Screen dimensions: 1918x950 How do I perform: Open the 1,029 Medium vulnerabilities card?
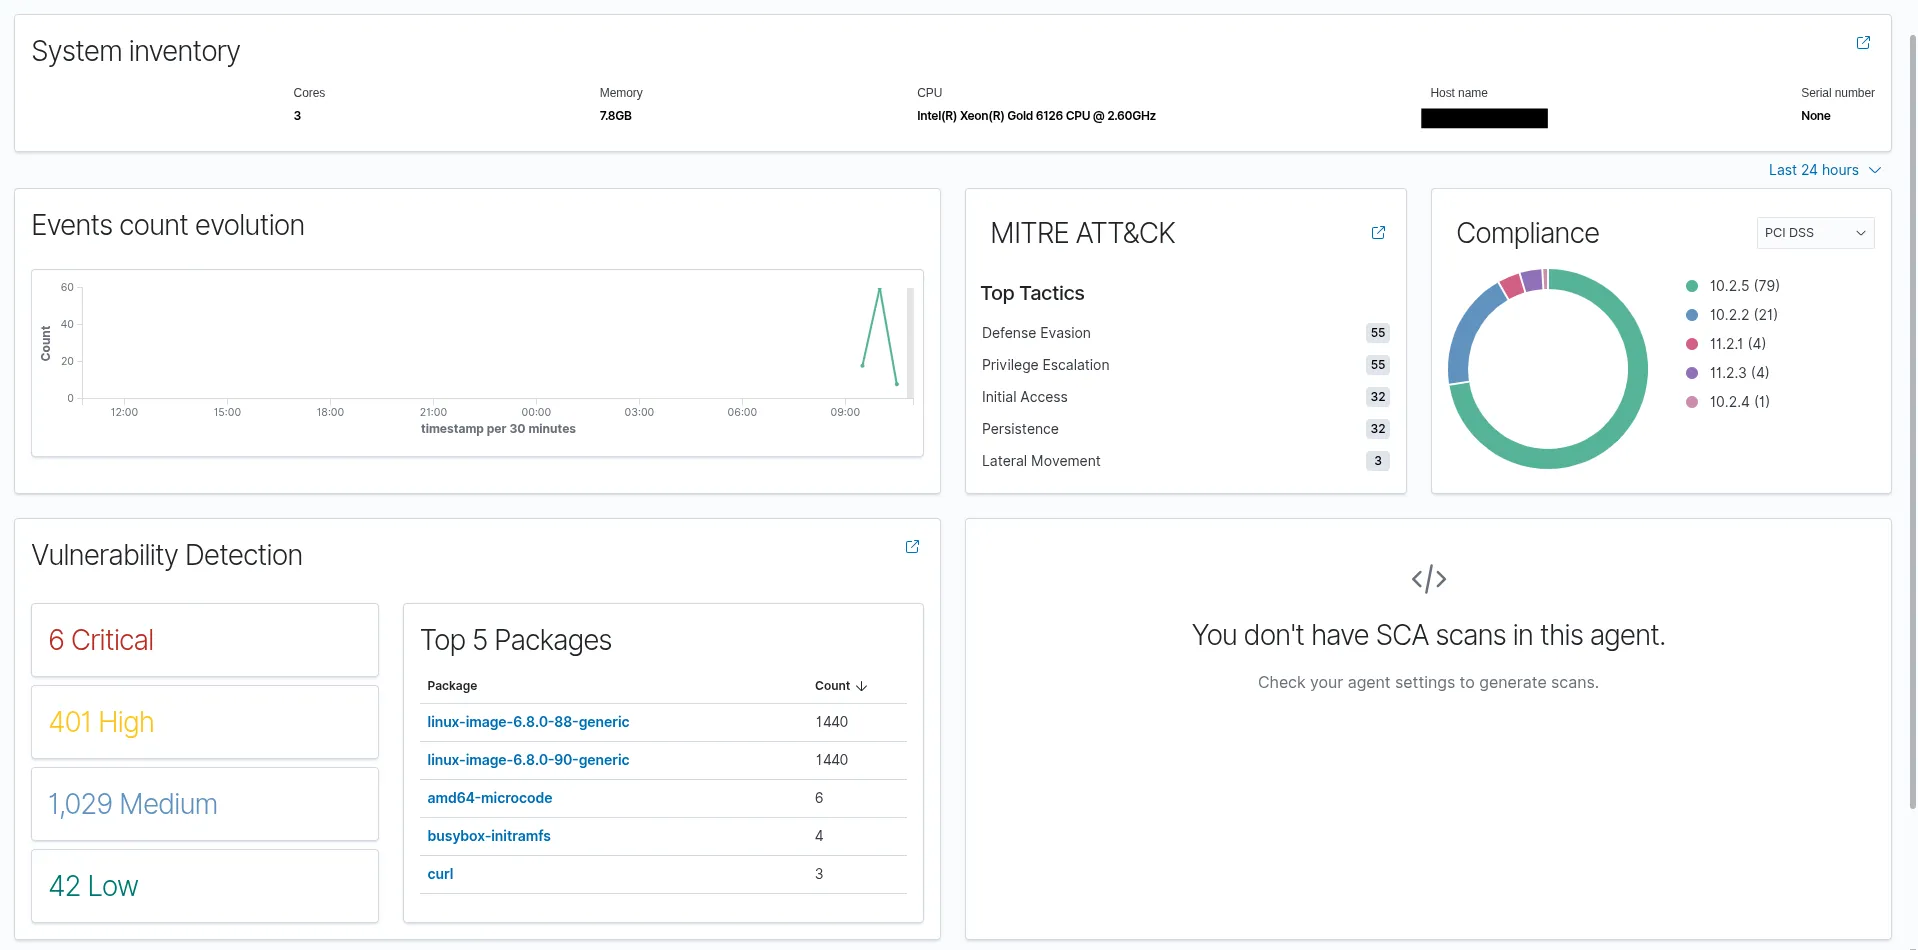[x=205, y=804]
